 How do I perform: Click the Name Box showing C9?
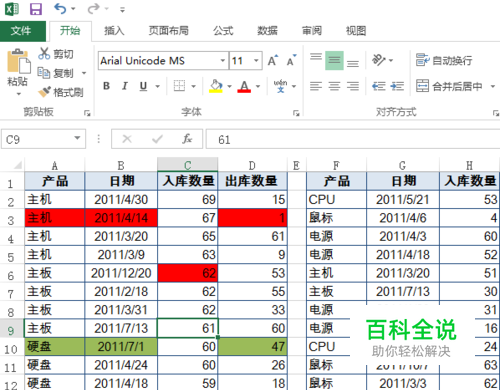pyautogui.click(x=37, y=139)
